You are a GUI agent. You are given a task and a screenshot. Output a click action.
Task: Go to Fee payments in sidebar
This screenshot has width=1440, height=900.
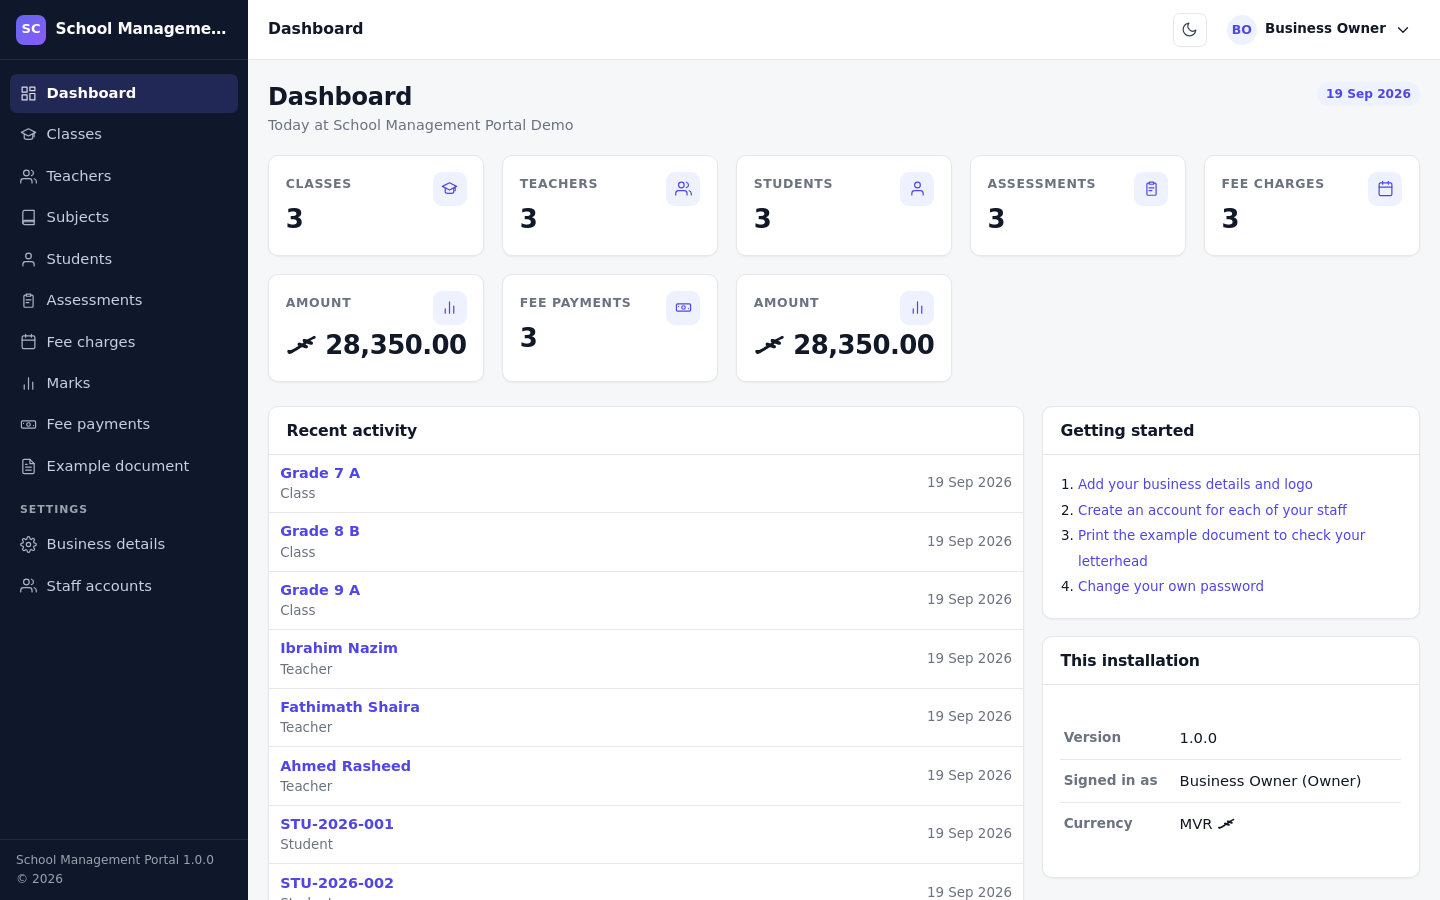[x=124, y=424]
